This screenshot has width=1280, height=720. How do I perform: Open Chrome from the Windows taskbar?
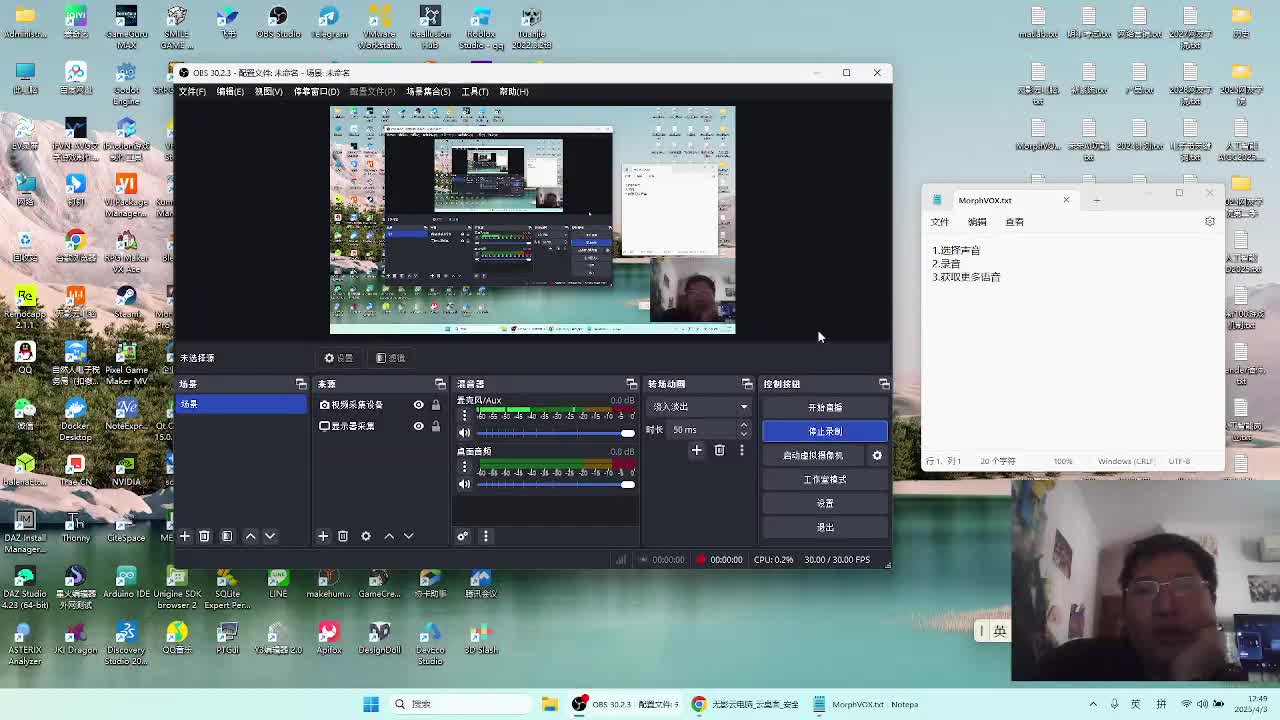[x=699, y=704]
